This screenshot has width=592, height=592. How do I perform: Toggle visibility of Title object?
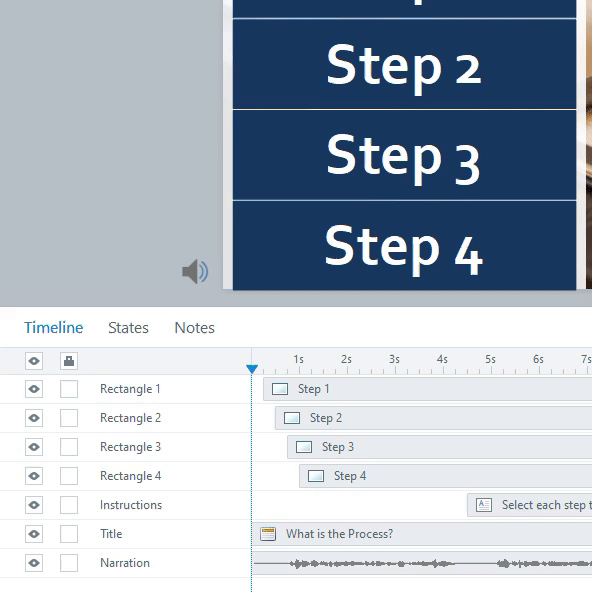[34, 534]
